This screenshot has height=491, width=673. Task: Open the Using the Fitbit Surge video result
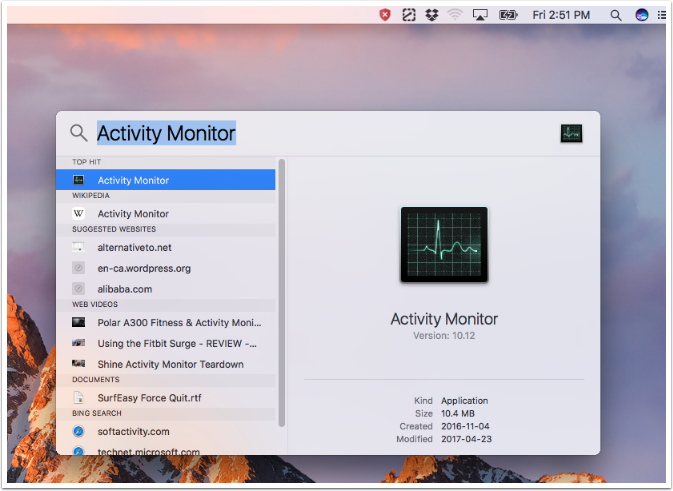[x=166, y=343]
